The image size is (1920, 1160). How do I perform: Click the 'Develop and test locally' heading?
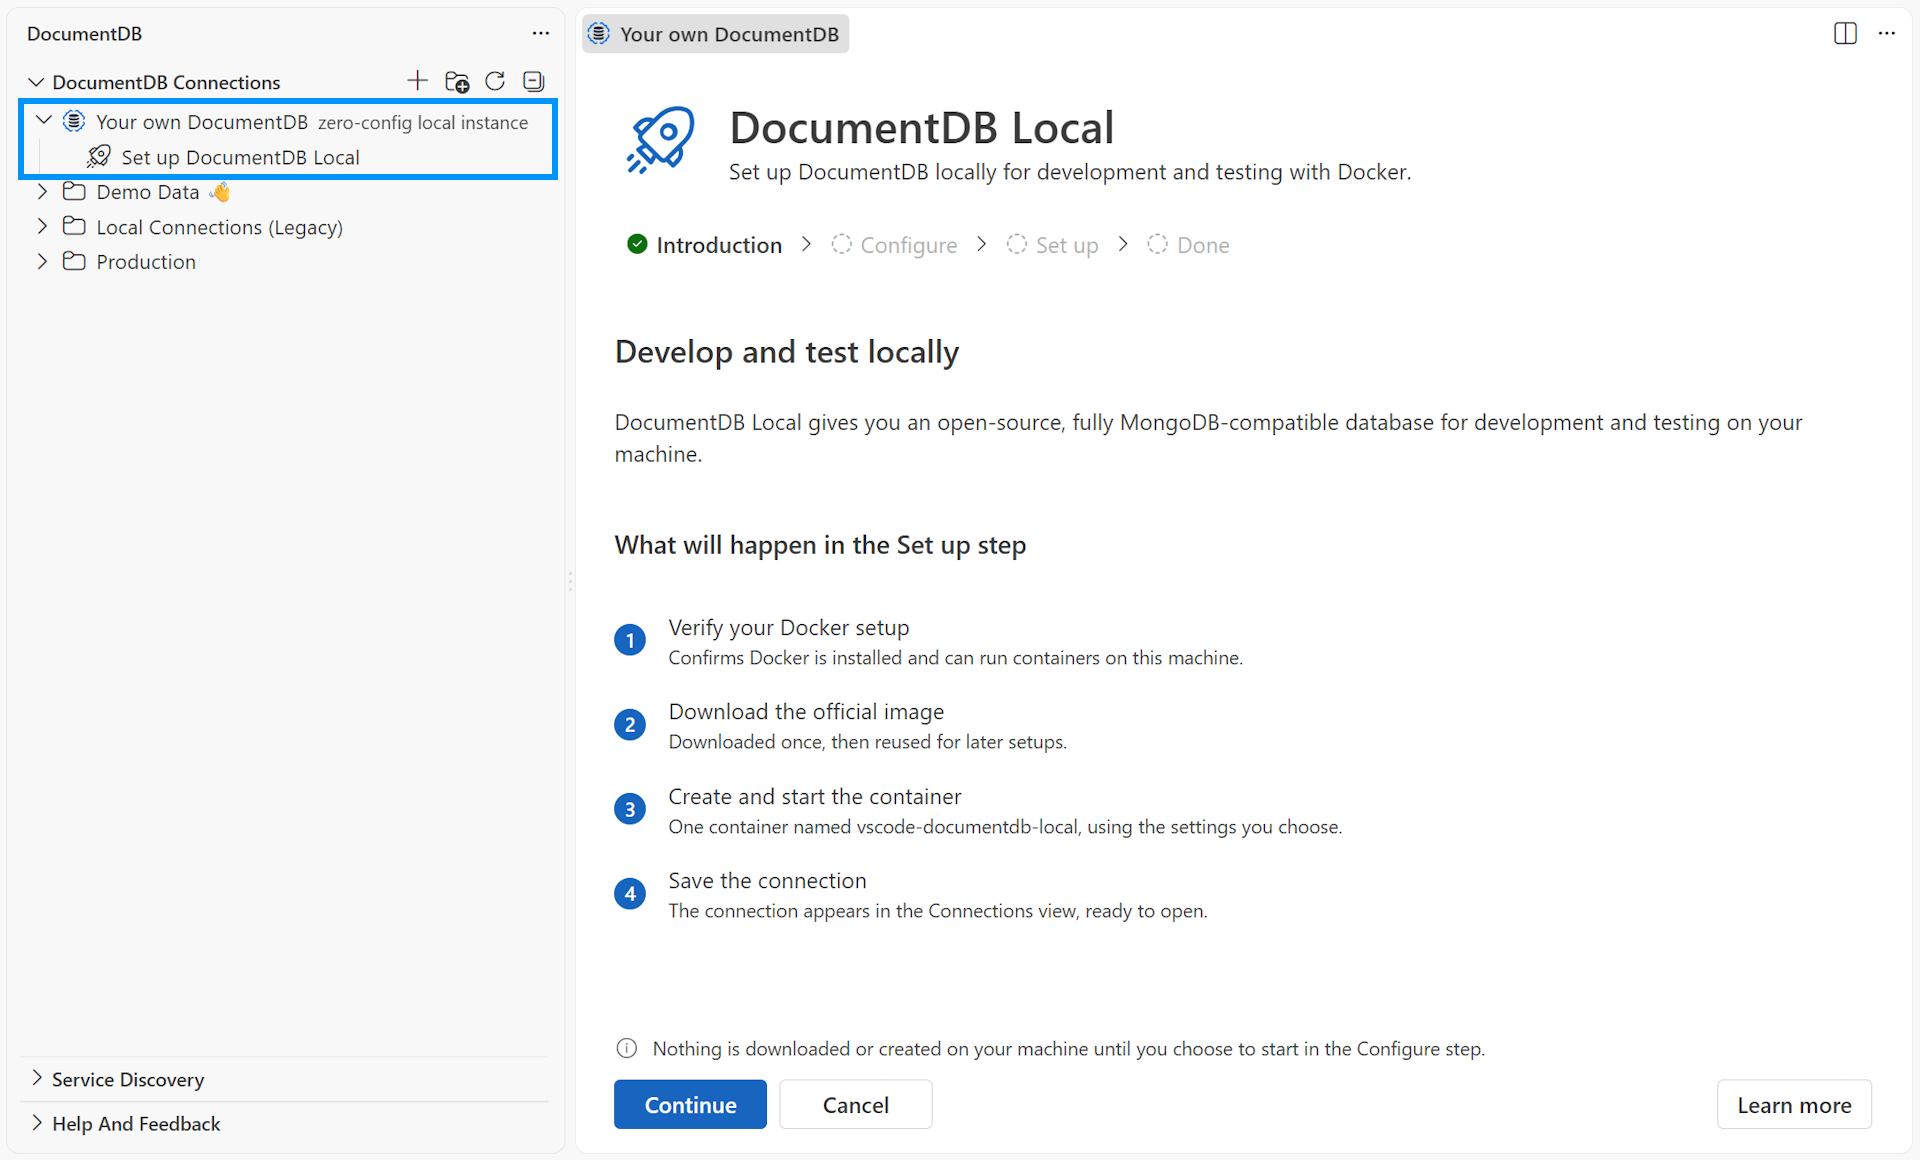click(x=787, y=352)
